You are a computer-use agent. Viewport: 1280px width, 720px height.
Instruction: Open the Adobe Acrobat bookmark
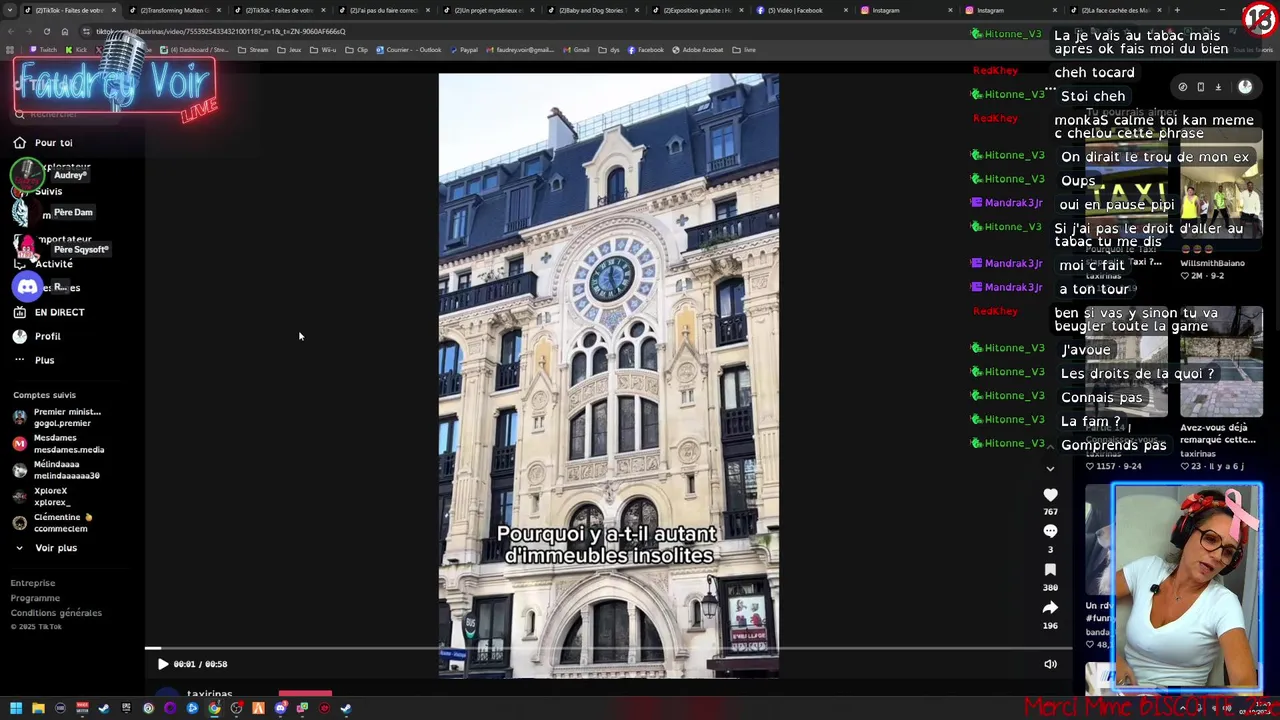point(699,50)
